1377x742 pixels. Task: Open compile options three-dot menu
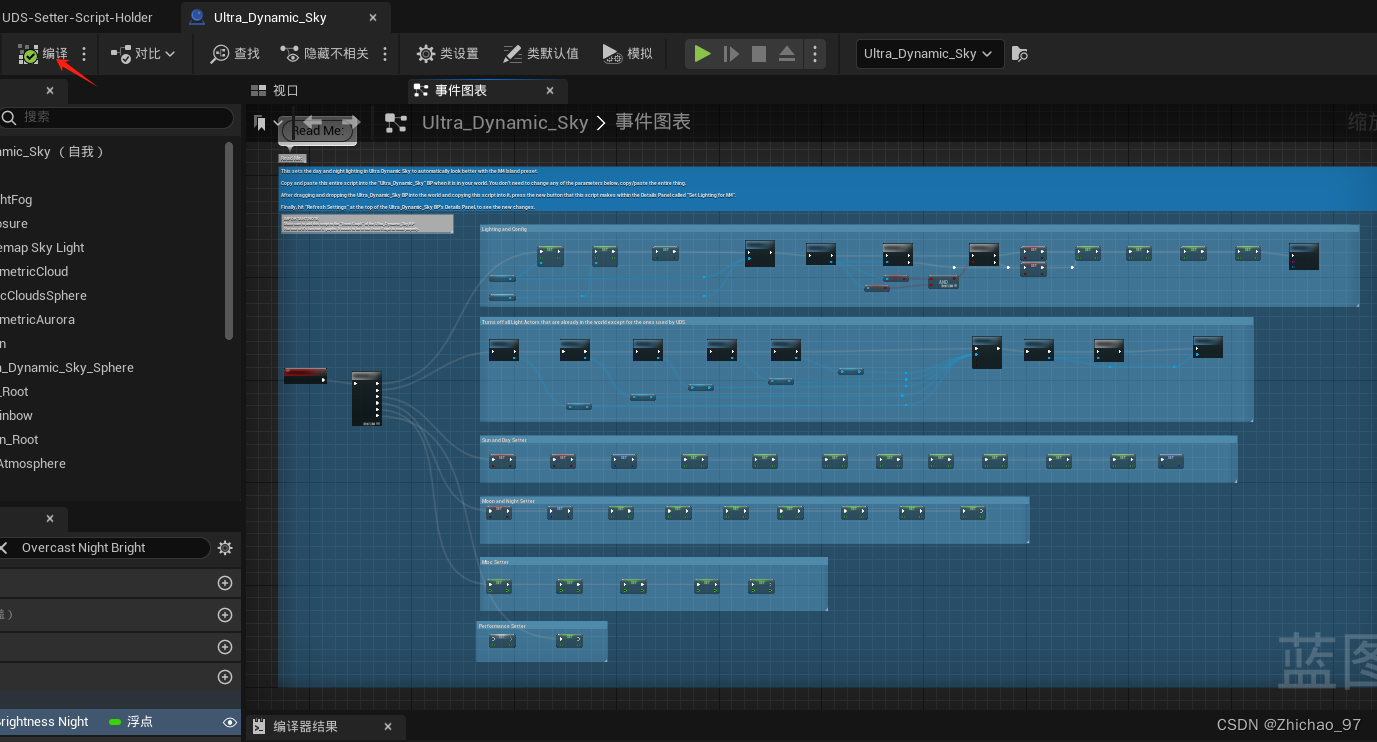pos(84,54)
